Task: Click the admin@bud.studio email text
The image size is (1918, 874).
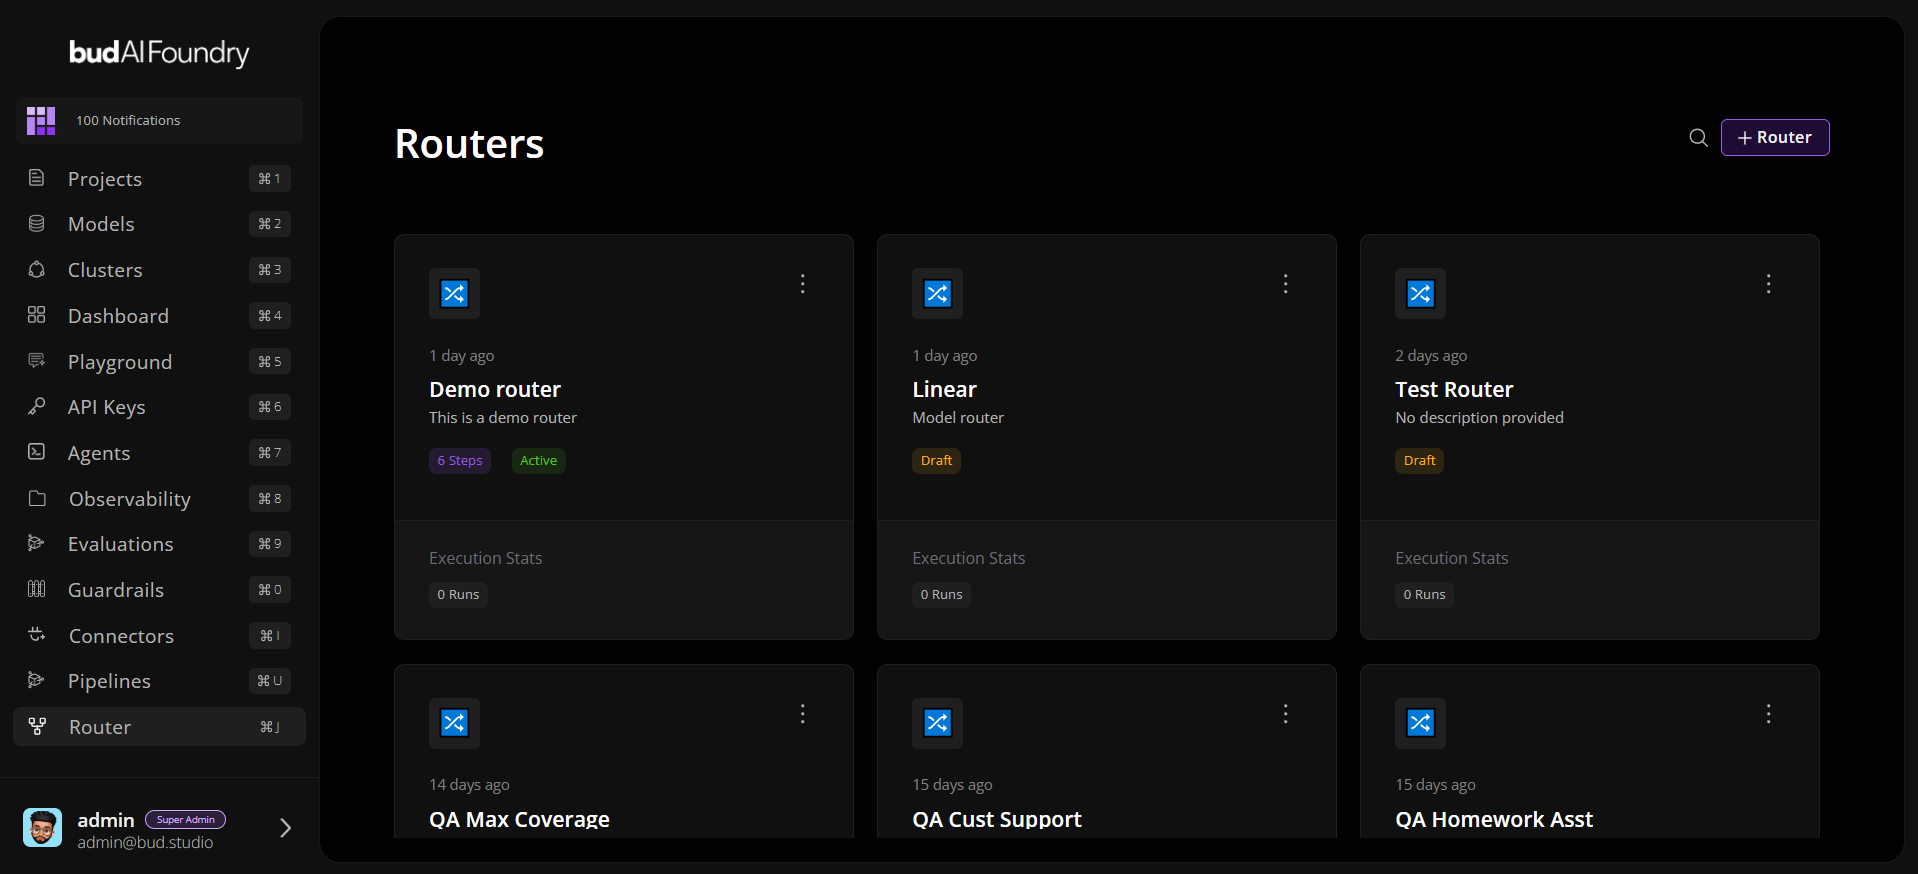Action: pos(145,843)
